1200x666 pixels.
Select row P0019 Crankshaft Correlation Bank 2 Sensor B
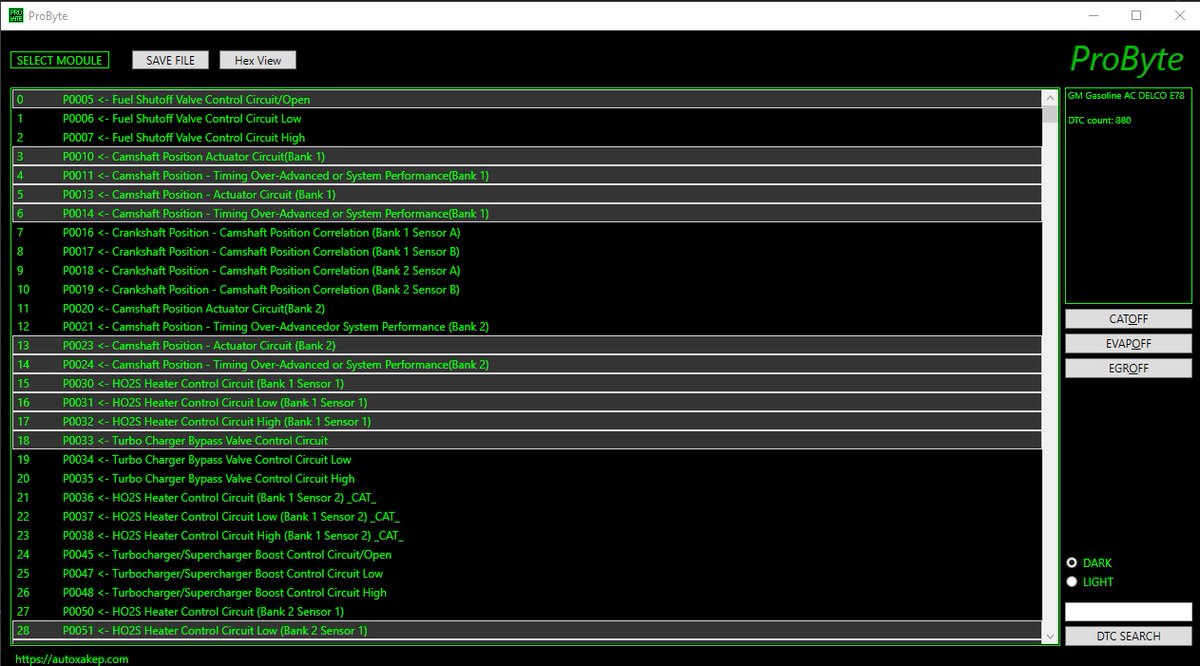[527, 290]
